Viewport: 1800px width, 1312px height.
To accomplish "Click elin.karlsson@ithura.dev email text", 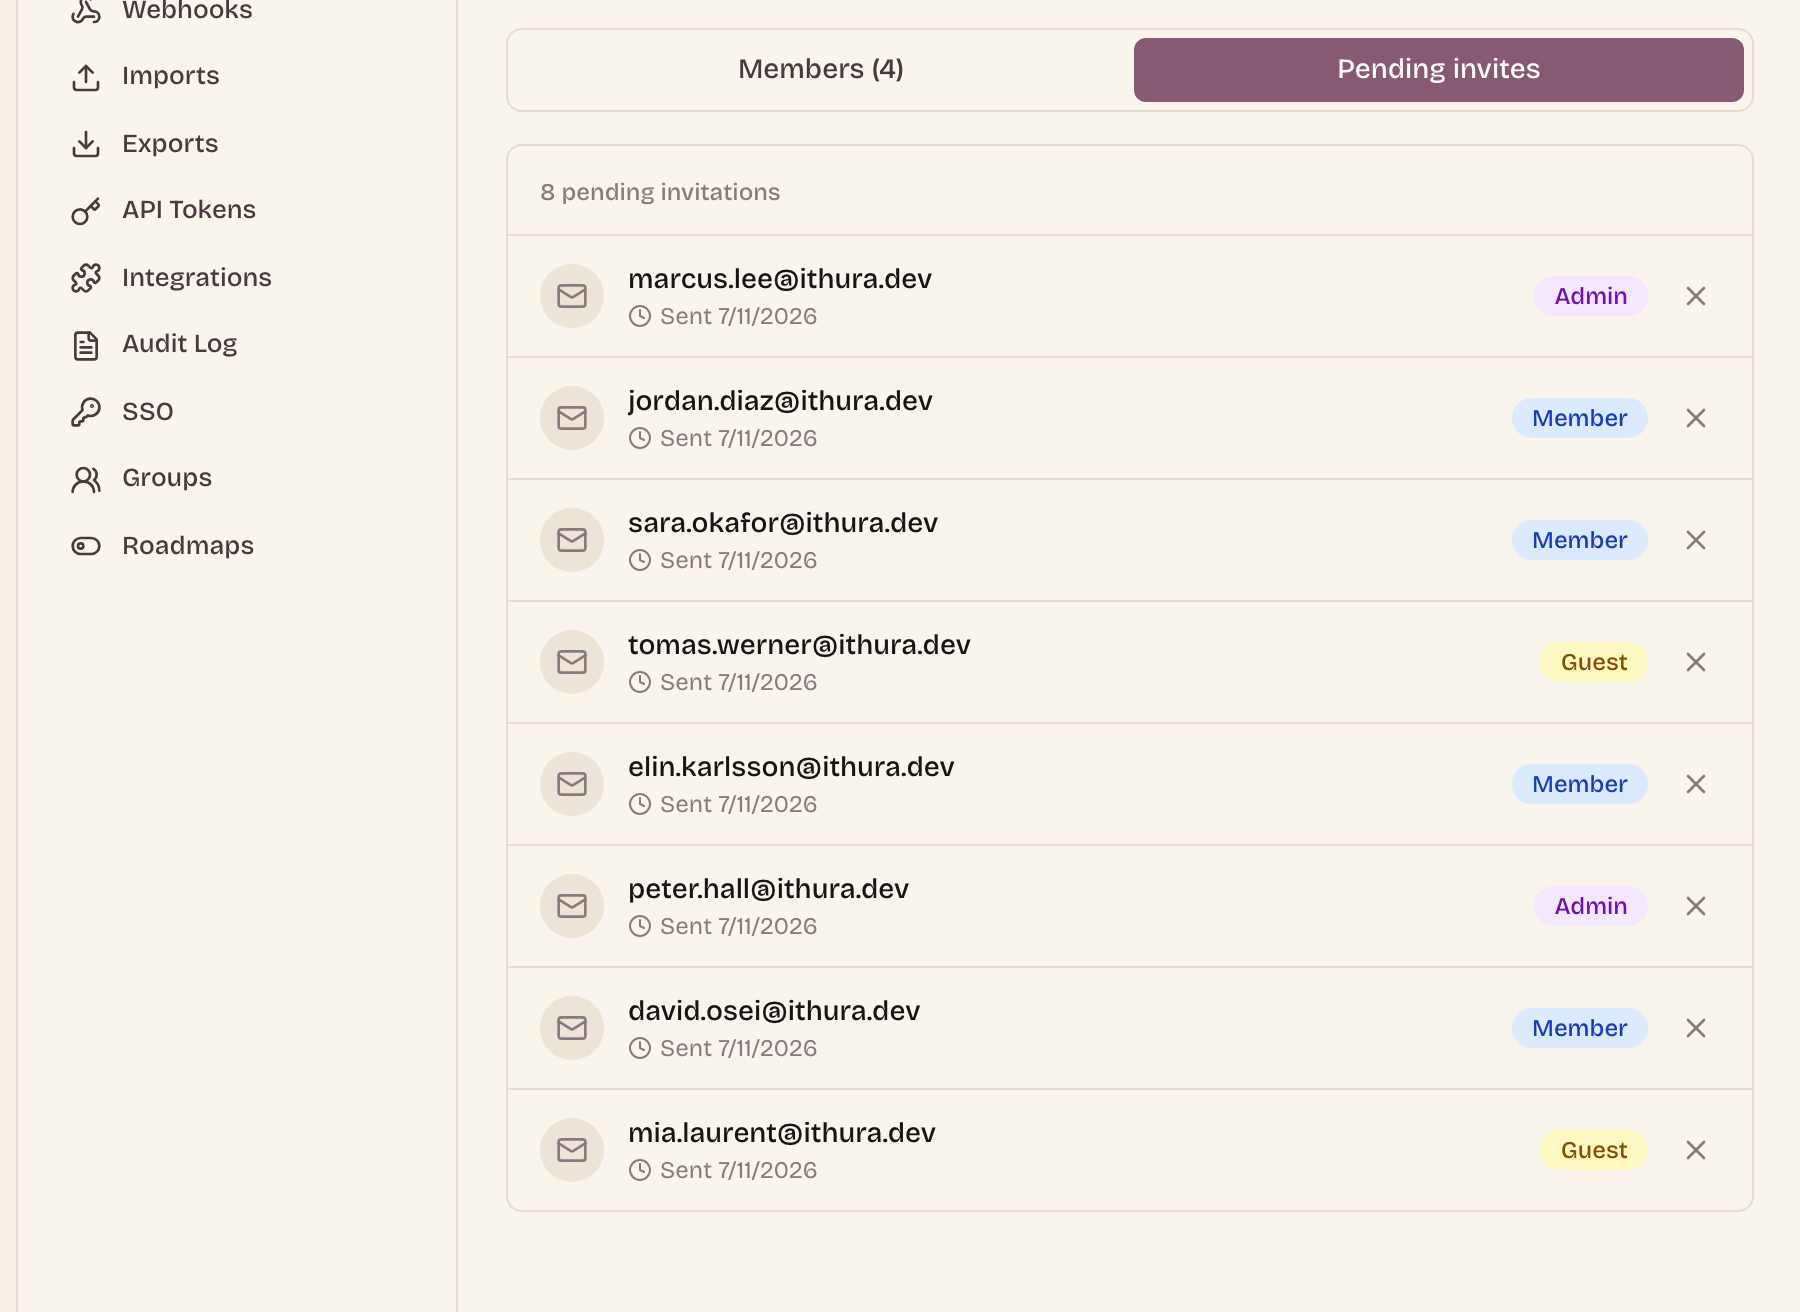I will (x=791, y=767).
